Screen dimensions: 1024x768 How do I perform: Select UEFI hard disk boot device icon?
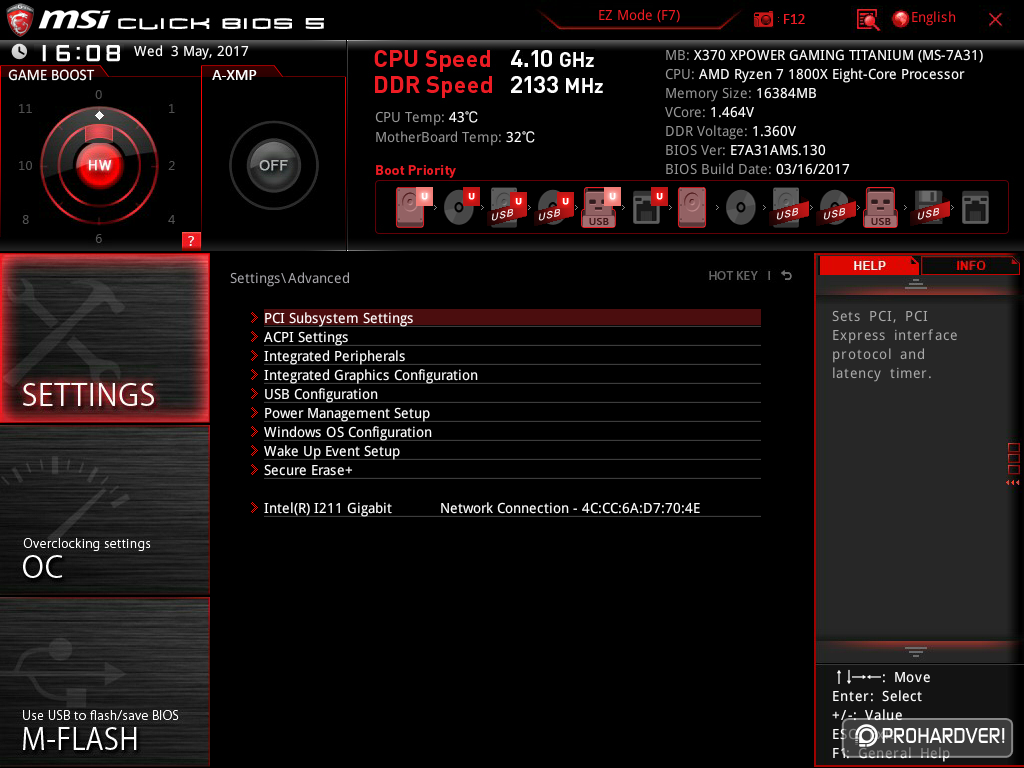[x=413, y=207]
